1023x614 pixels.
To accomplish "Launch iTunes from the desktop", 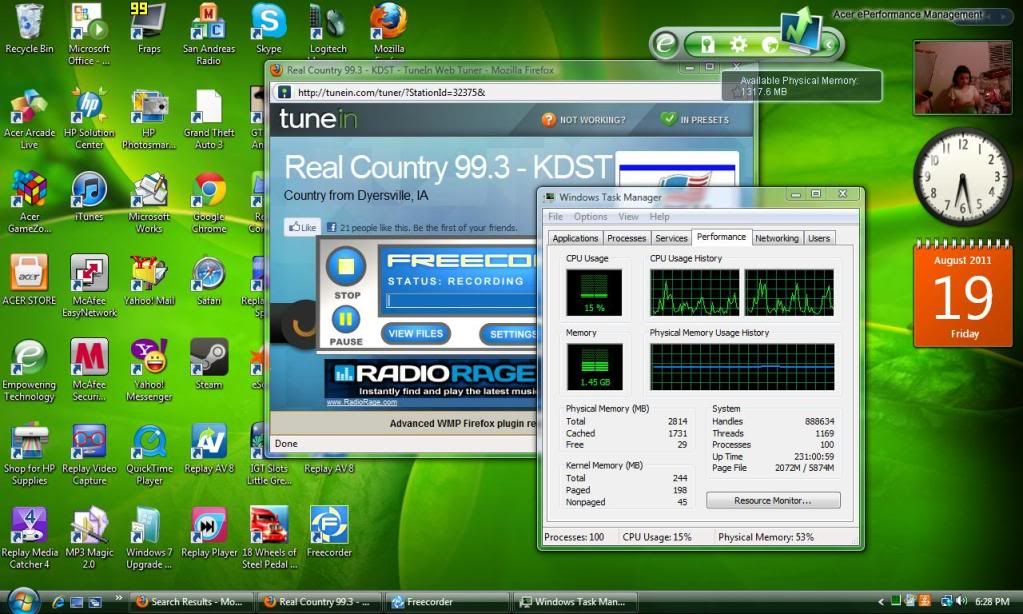I will 89,190.
